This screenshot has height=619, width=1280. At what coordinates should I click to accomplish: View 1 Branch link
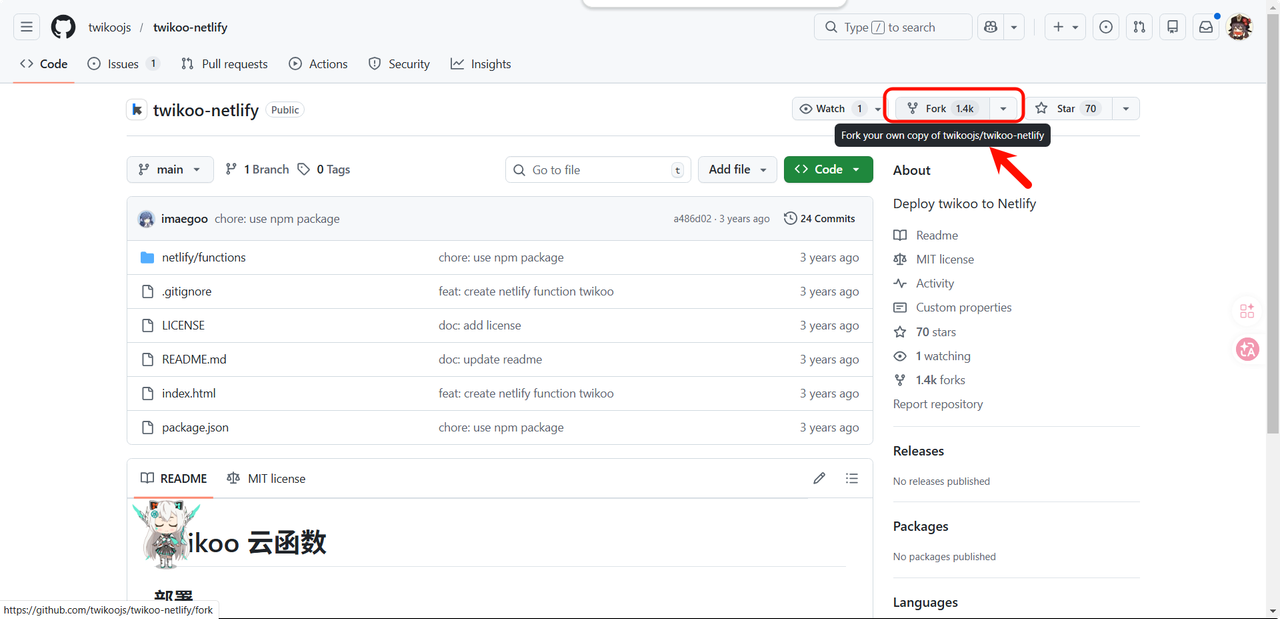coord(257,169)
